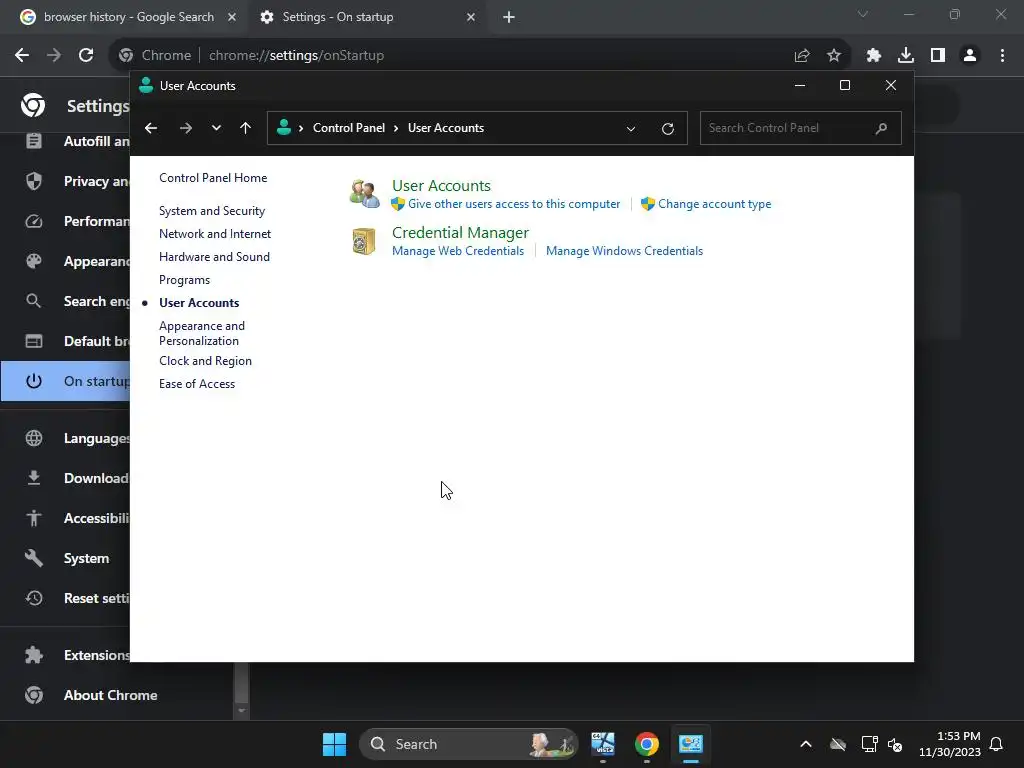Open Search engine section in Chrome settings

(x=65, y=301)
